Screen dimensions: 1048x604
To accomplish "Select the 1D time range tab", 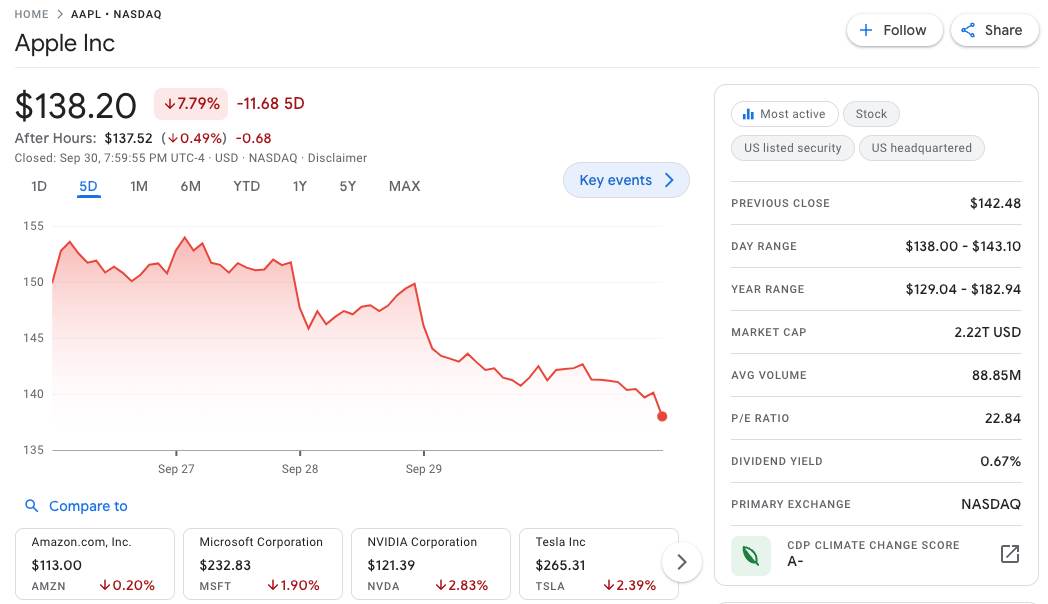I will click(39, 186).
